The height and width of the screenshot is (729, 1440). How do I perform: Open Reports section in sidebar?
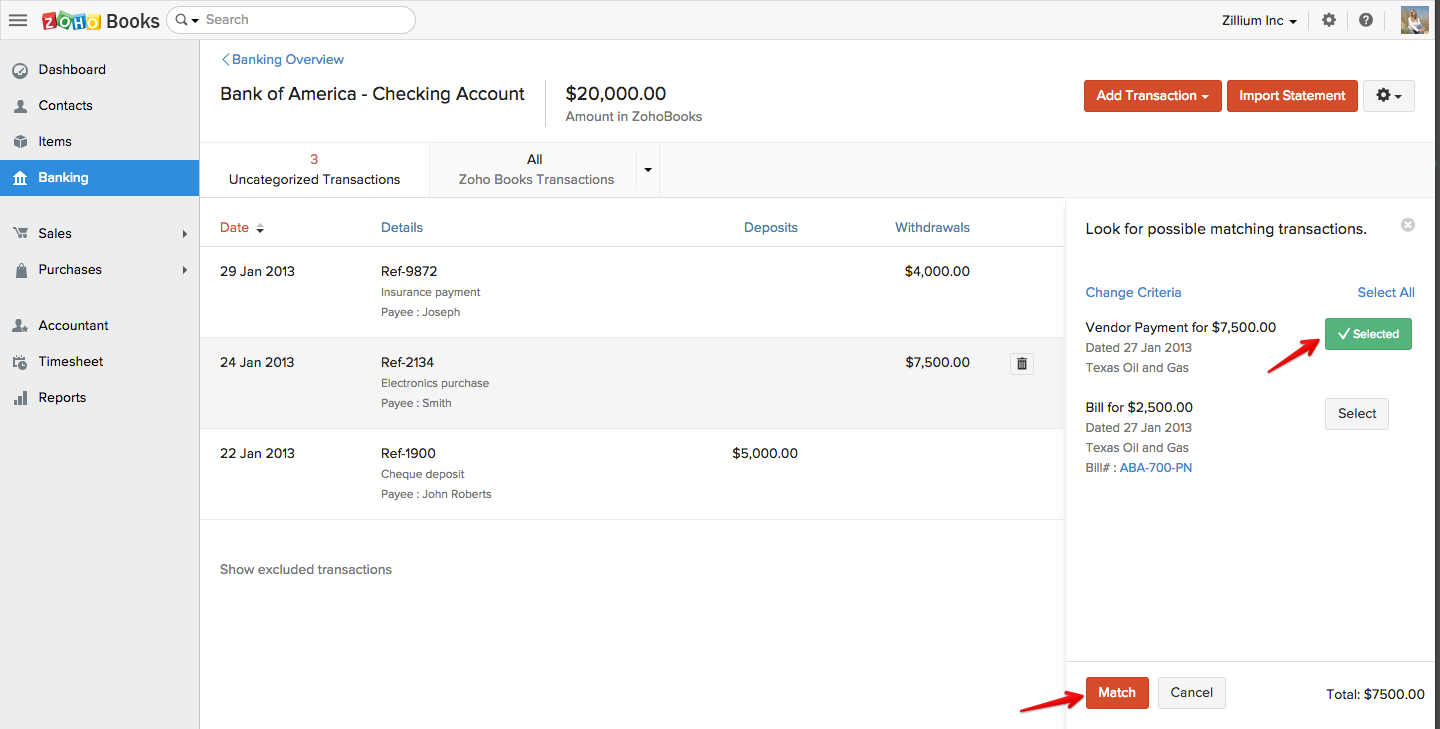point(62,398)
